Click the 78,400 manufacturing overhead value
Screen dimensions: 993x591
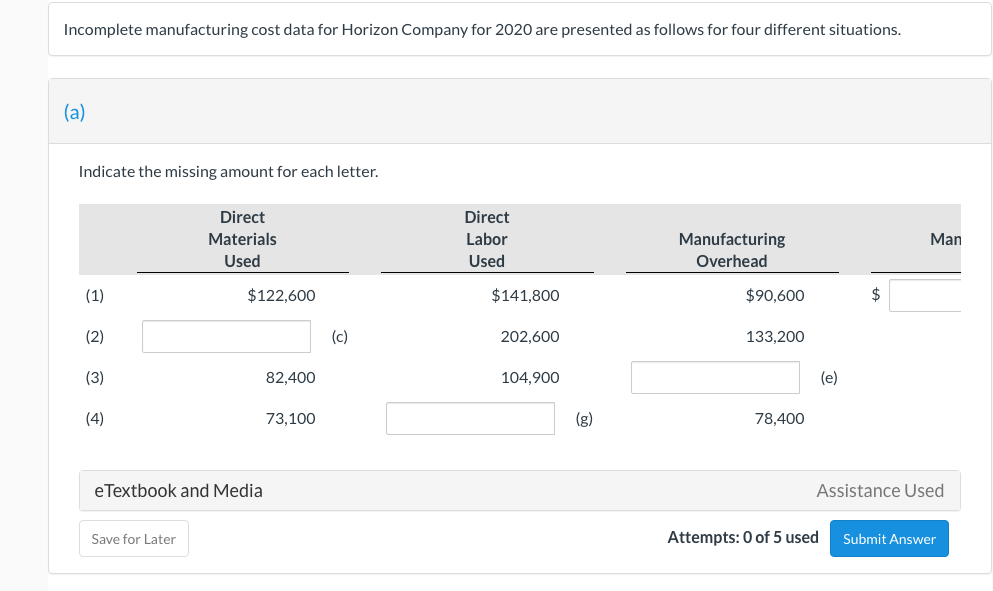click(x=779, y=419)
